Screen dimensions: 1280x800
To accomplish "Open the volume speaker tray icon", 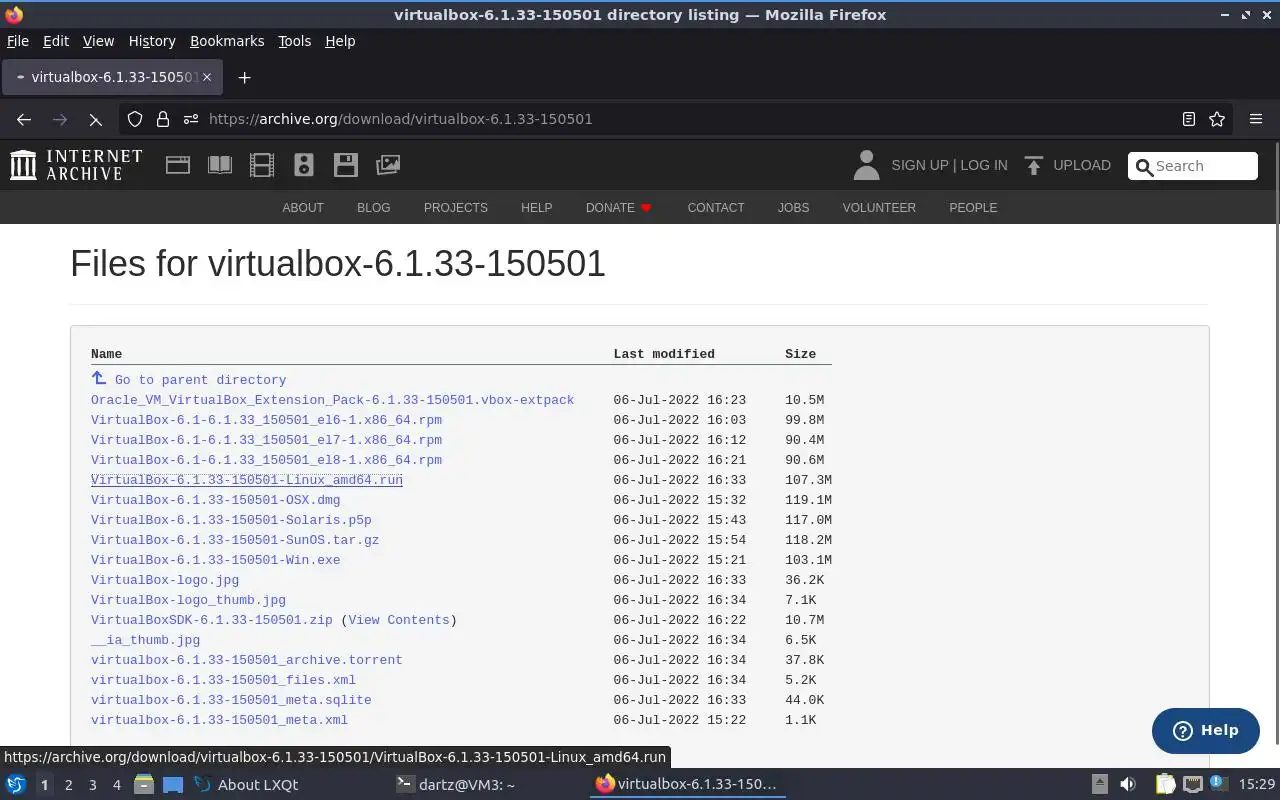I will (x=1128, y=785).
